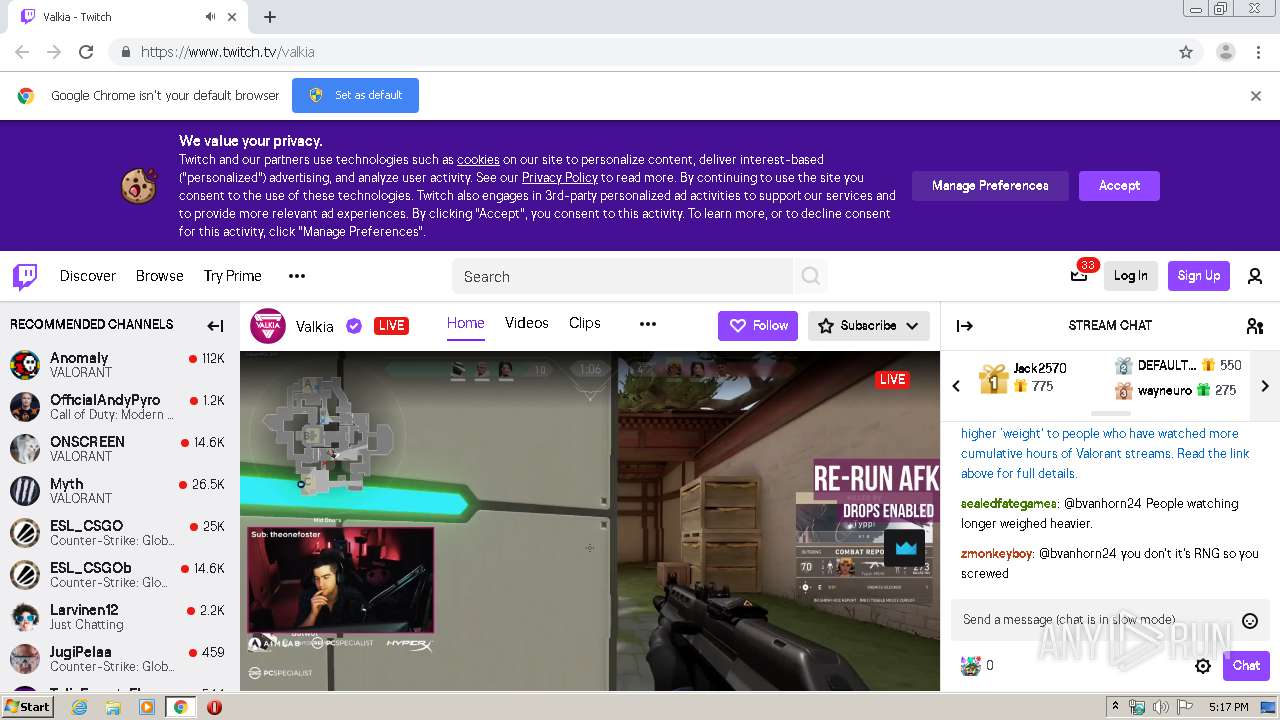Dismiss the default browser notification bar
The image size is (1280, 720).
[x=1256, y=96]
